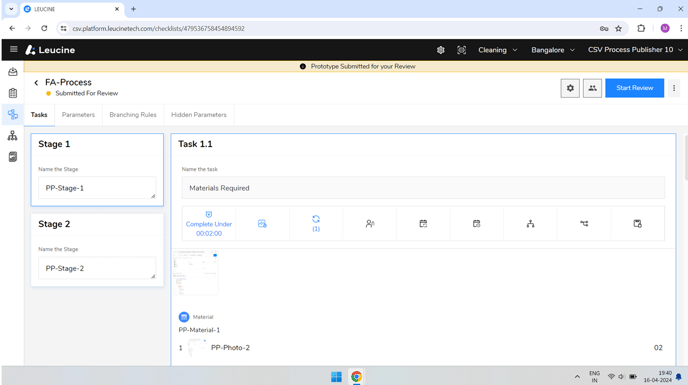
Task: Click the Chrome taskbar icon
Action: 356,377
